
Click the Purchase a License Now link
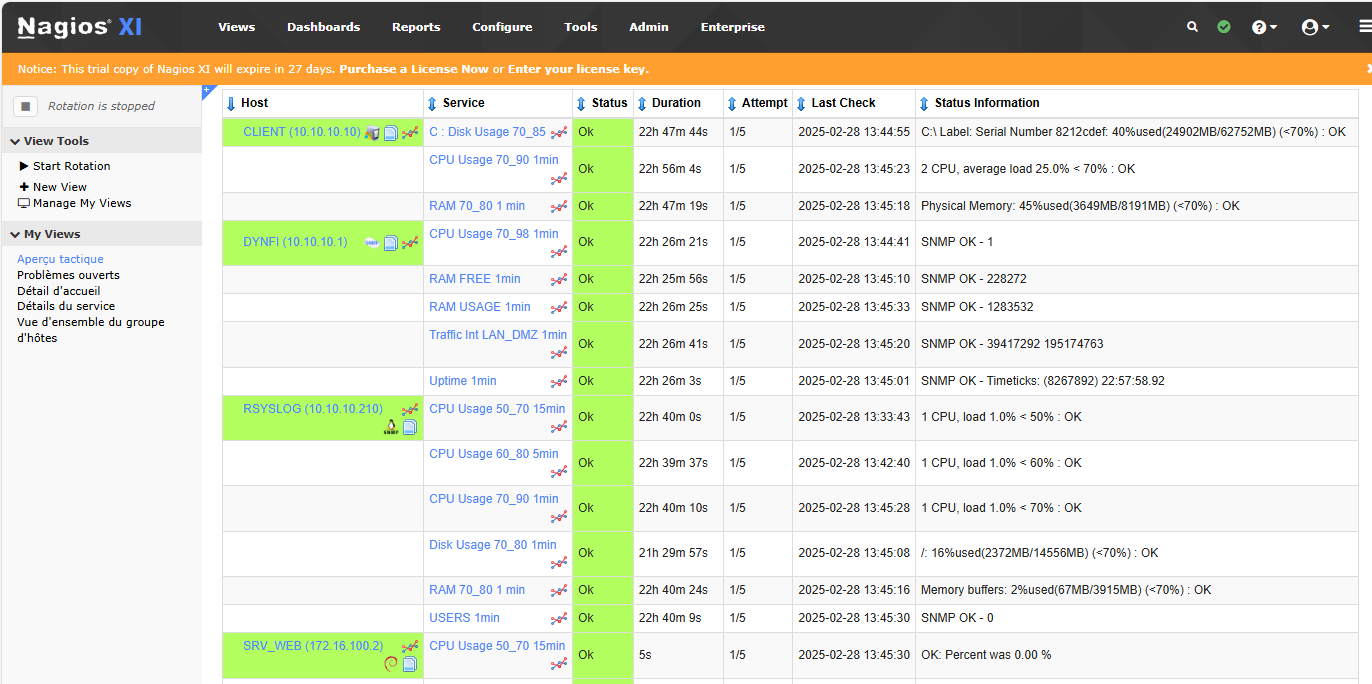tap(414, 69)
